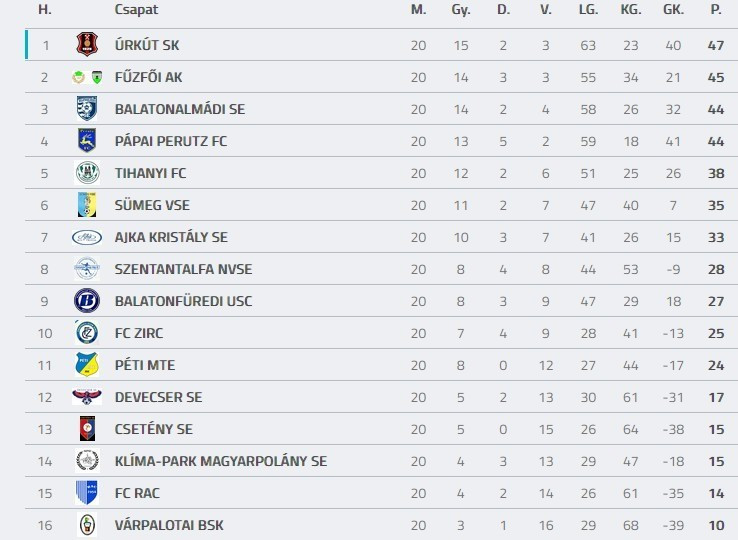Click the Pápai Perutz FC crest
Image resolution: width=738 pixels, height=540 pixels.
87,141
